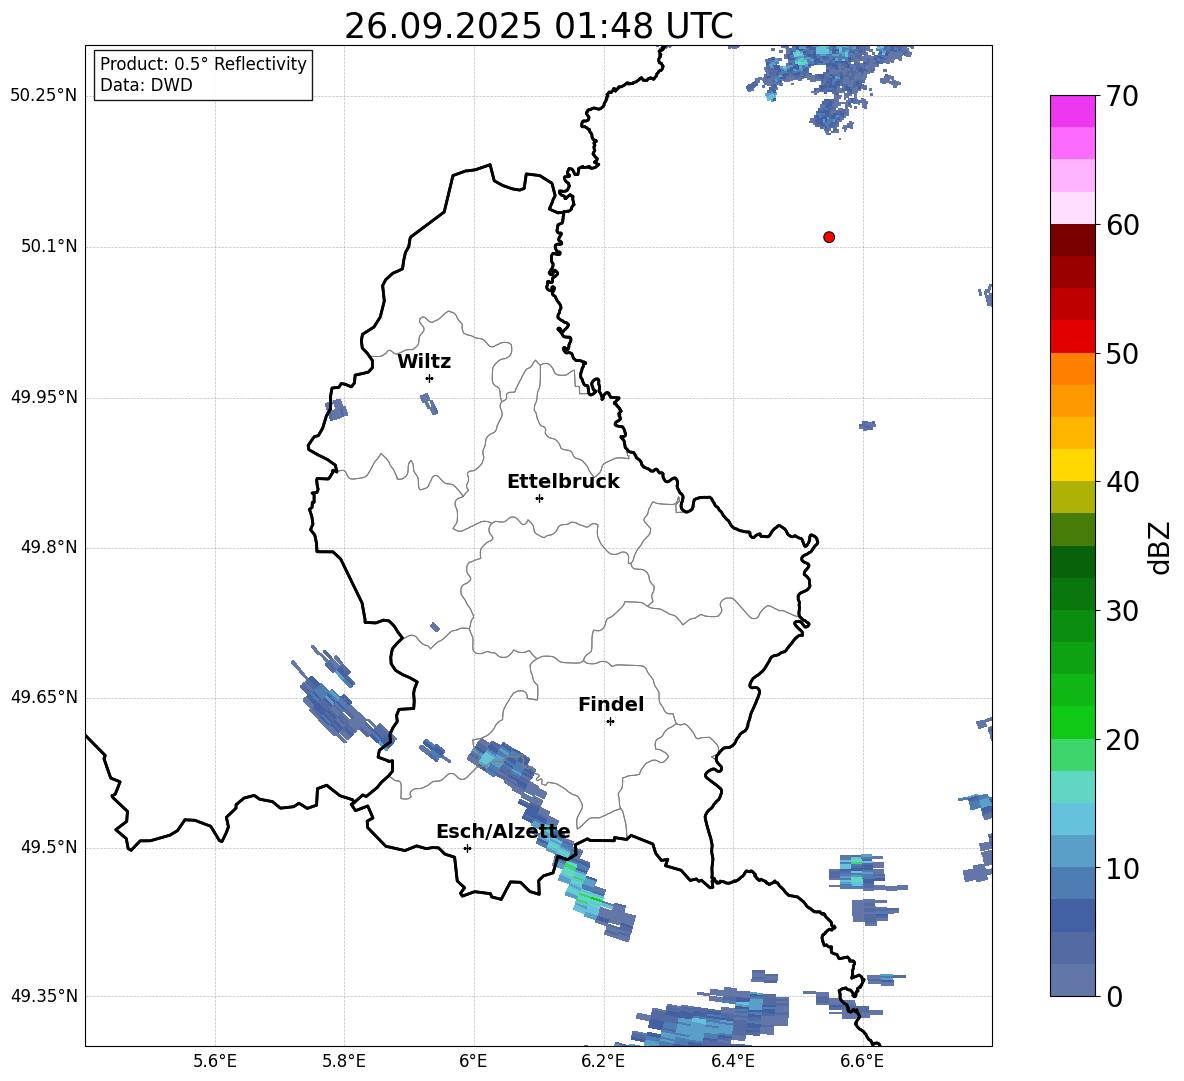
Task: Click the Findel location cross marker
Action: coord(610,722)
